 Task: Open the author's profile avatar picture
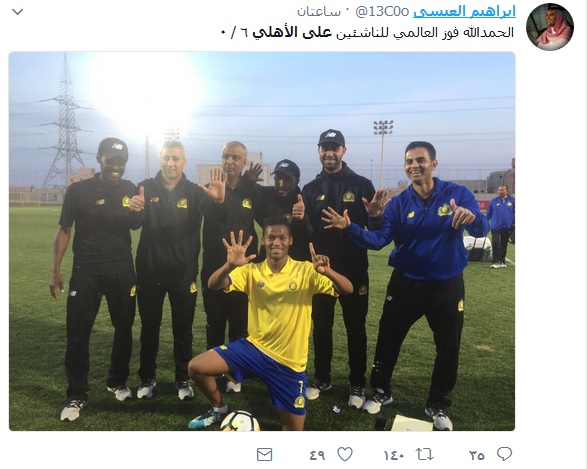[550, 27]
